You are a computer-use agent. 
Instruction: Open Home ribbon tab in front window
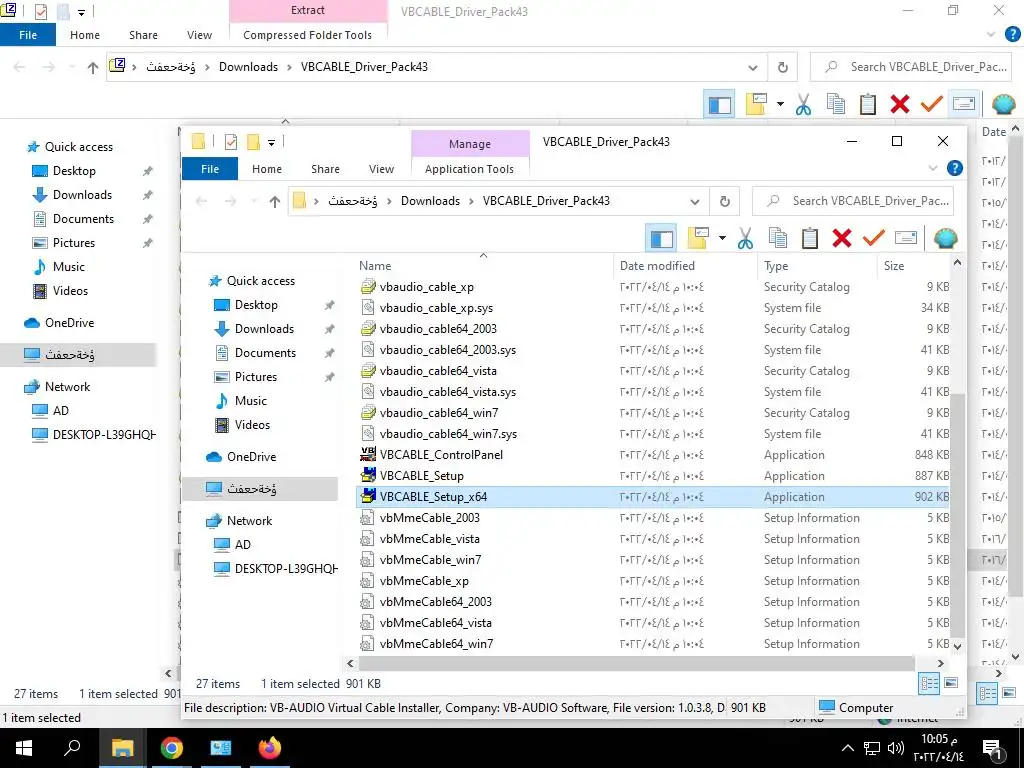coord(267,169)
